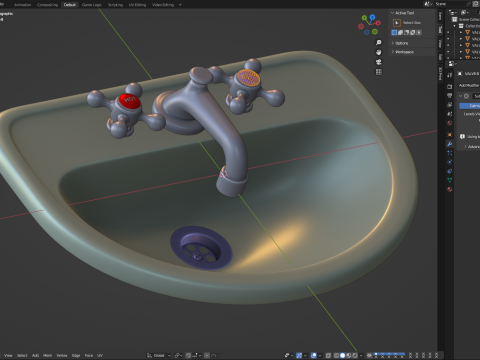480x360 pixels.
Task: Open properties editor type dropdown
Action: click(x=452, y=64)
